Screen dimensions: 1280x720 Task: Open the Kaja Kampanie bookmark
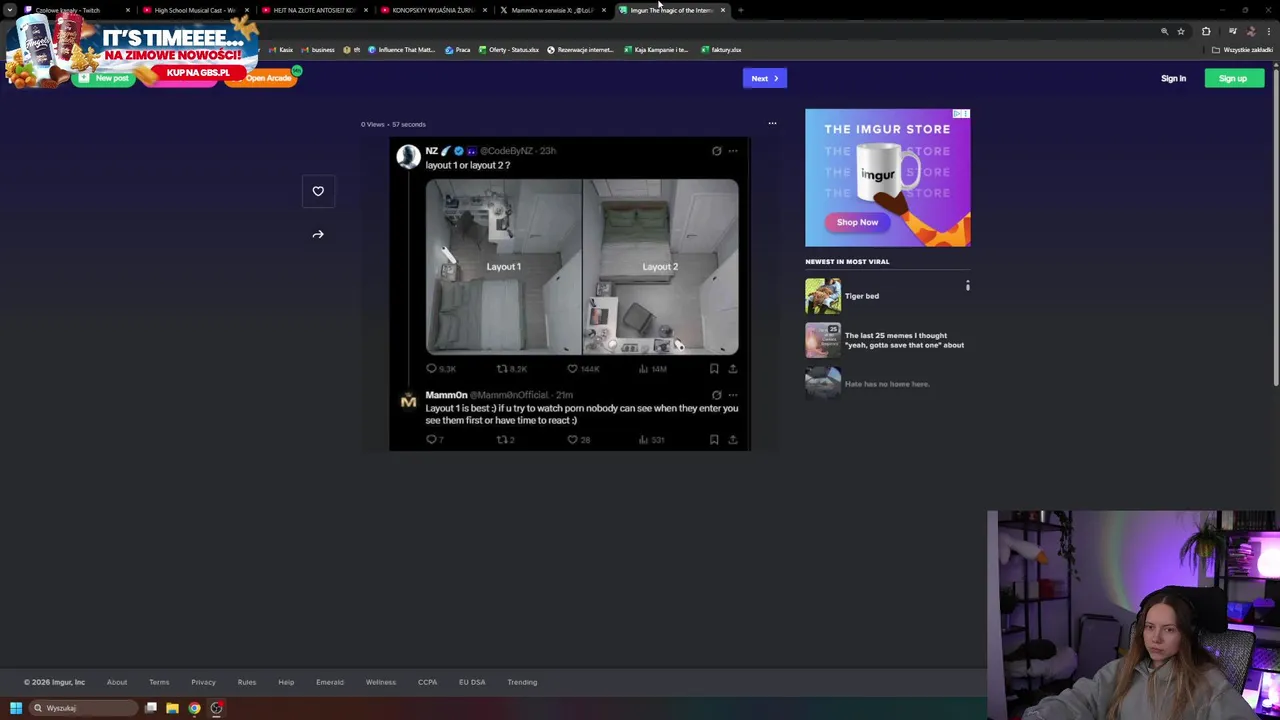[656, 50]
